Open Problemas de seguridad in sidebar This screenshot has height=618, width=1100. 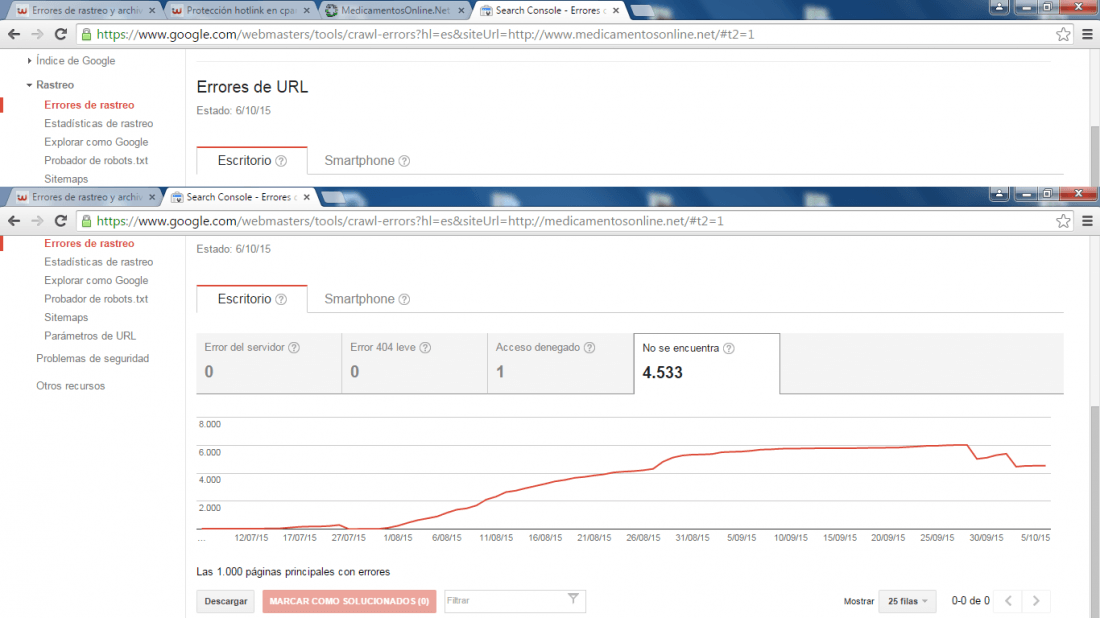[x=93, y=358]
